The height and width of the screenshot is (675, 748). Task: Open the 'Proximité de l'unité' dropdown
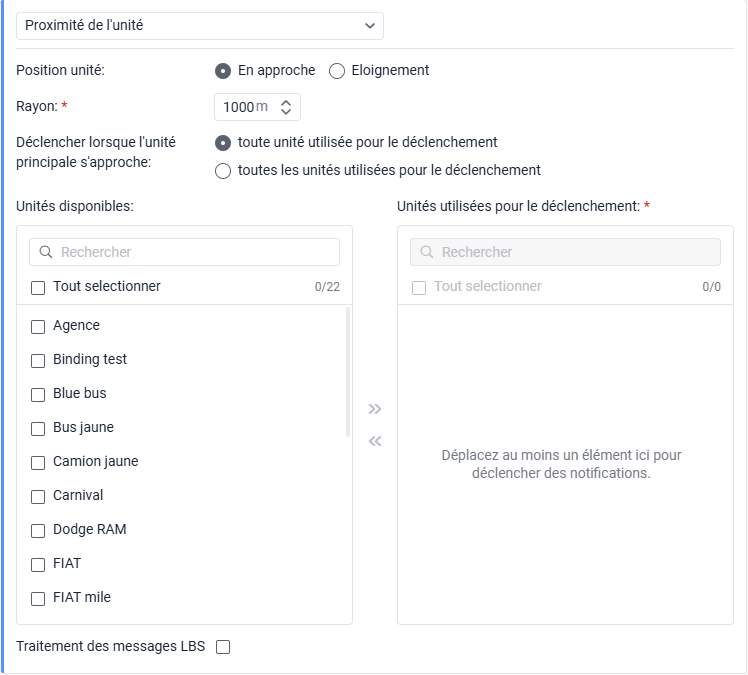(x=200, y=25)
